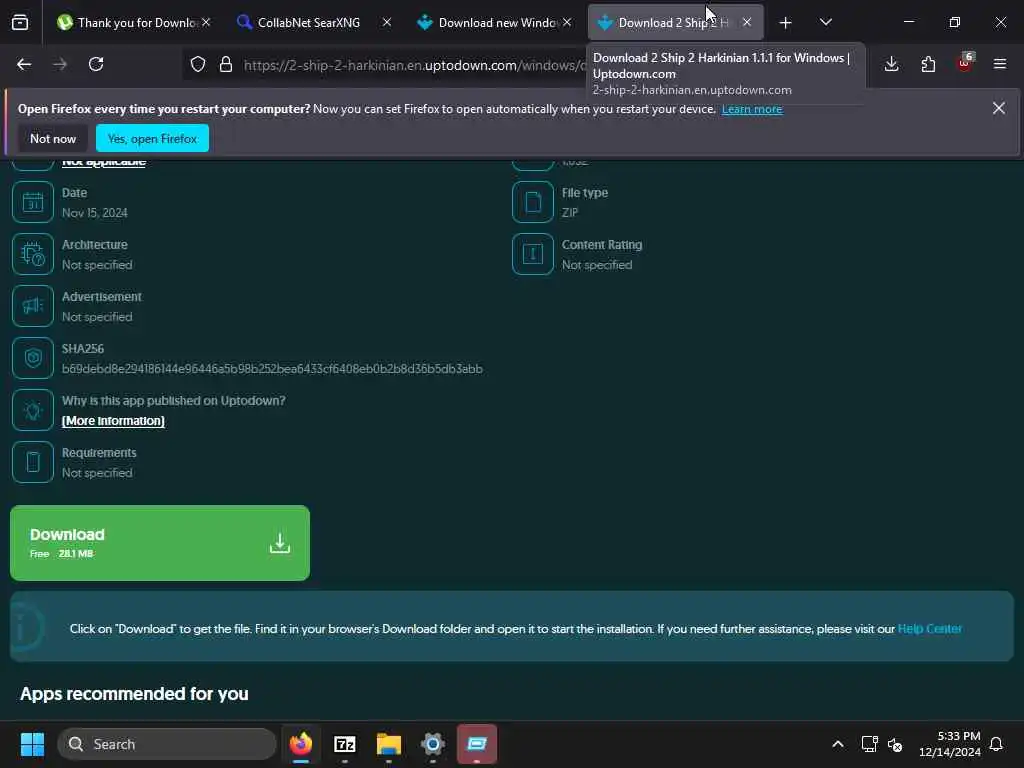The width and height of the screenshot is (1024, 768).
Task: Open the Help Center link
Action: [x=929, y=628]
